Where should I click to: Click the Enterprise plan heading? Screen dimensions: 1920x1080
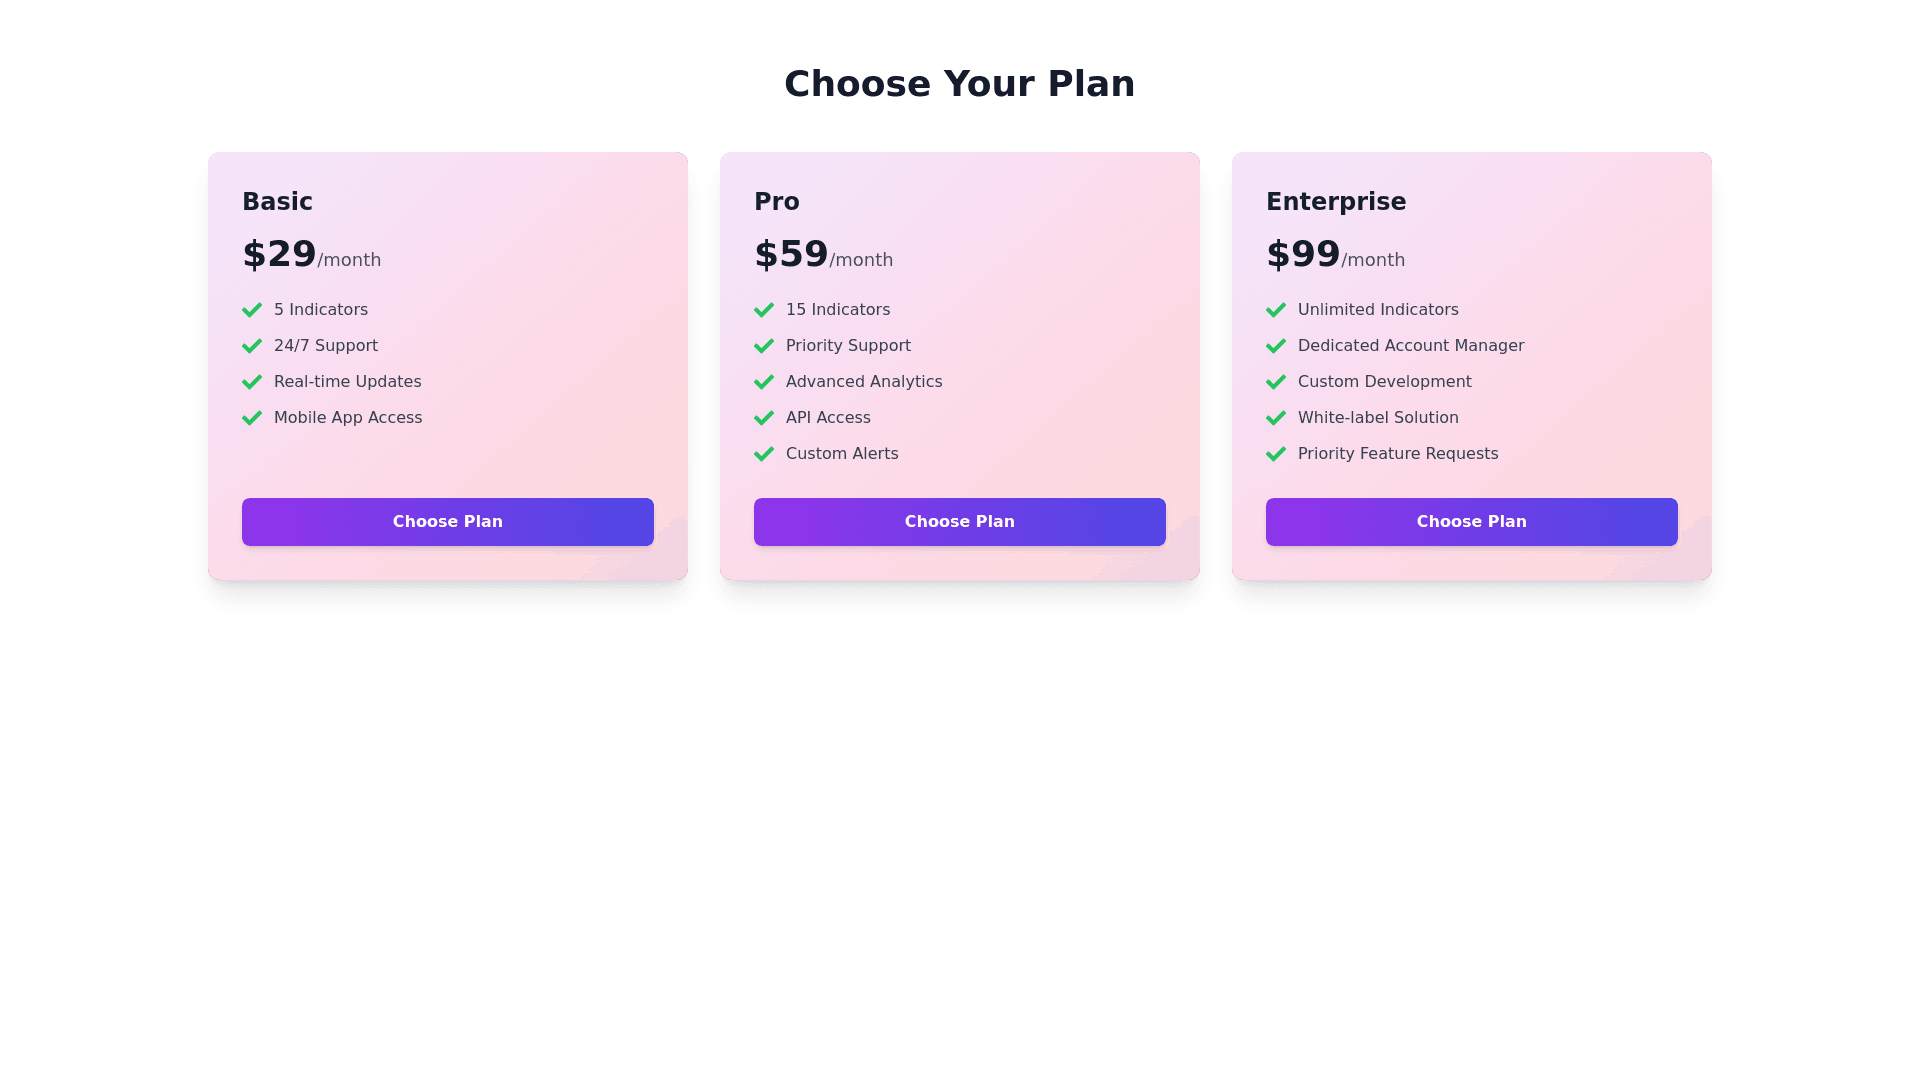[1335, 202]
